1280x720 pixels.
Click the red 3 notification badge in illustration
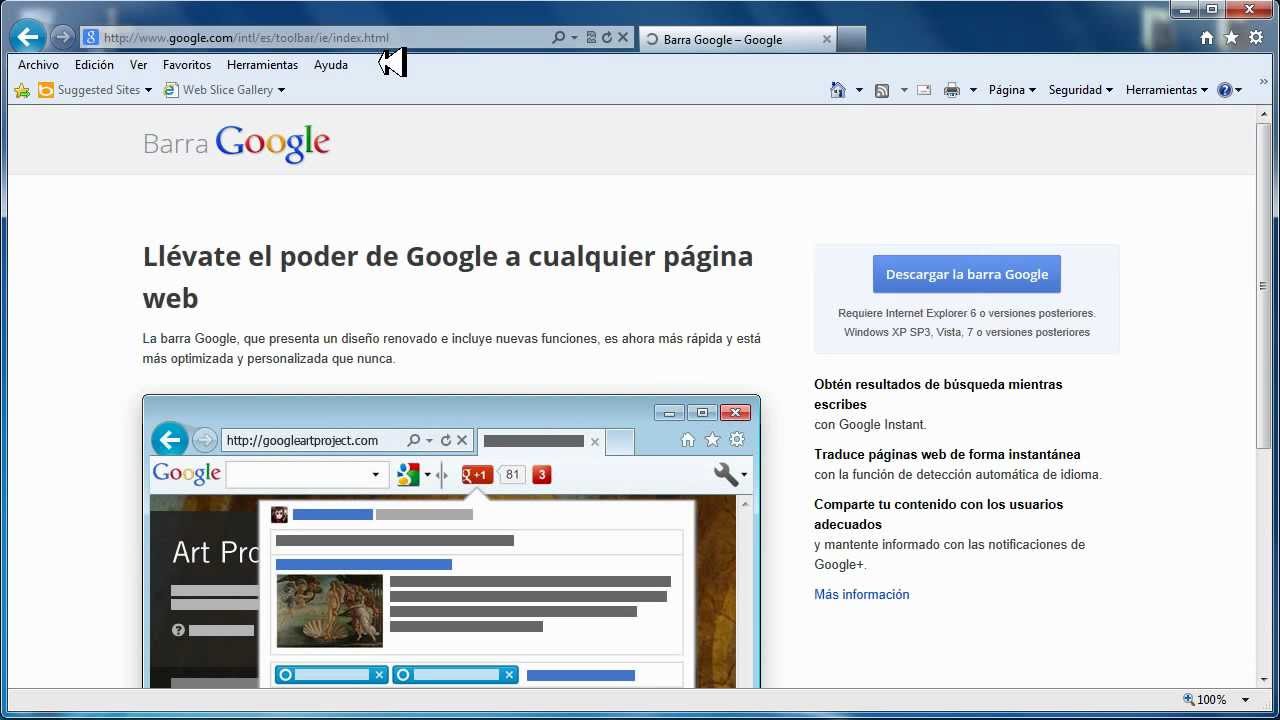click(542, 474)
